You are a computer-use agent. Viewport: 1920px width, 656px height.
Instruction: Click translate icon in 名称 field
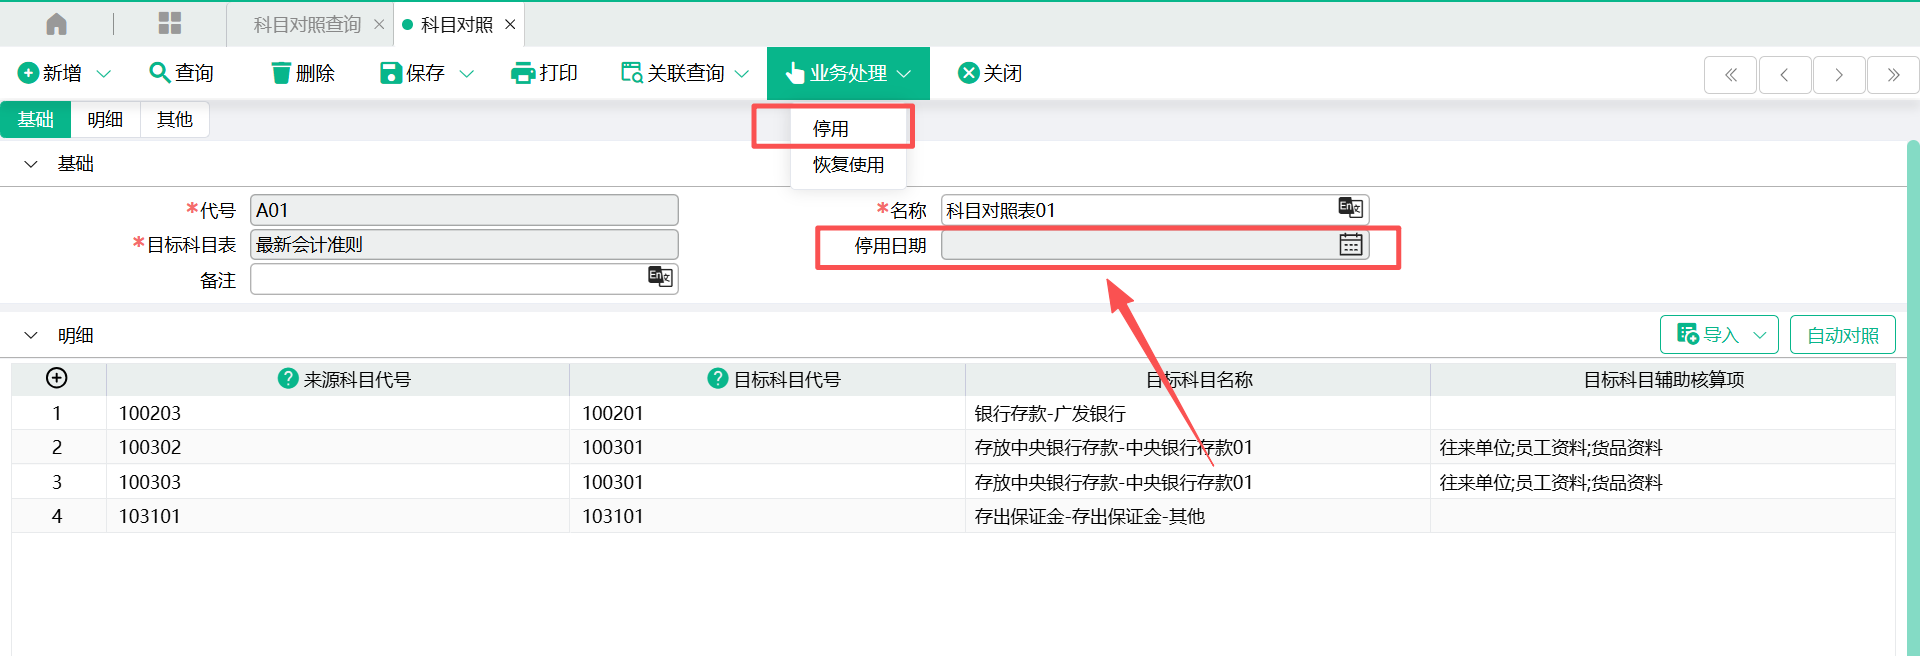click(x=1350, y=208)
